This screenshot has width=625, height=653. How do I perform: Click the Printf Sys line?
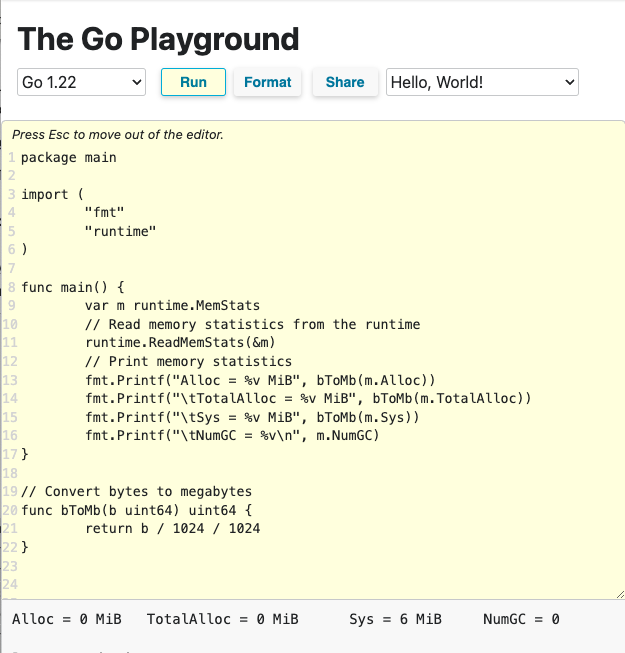coord(252,417)
